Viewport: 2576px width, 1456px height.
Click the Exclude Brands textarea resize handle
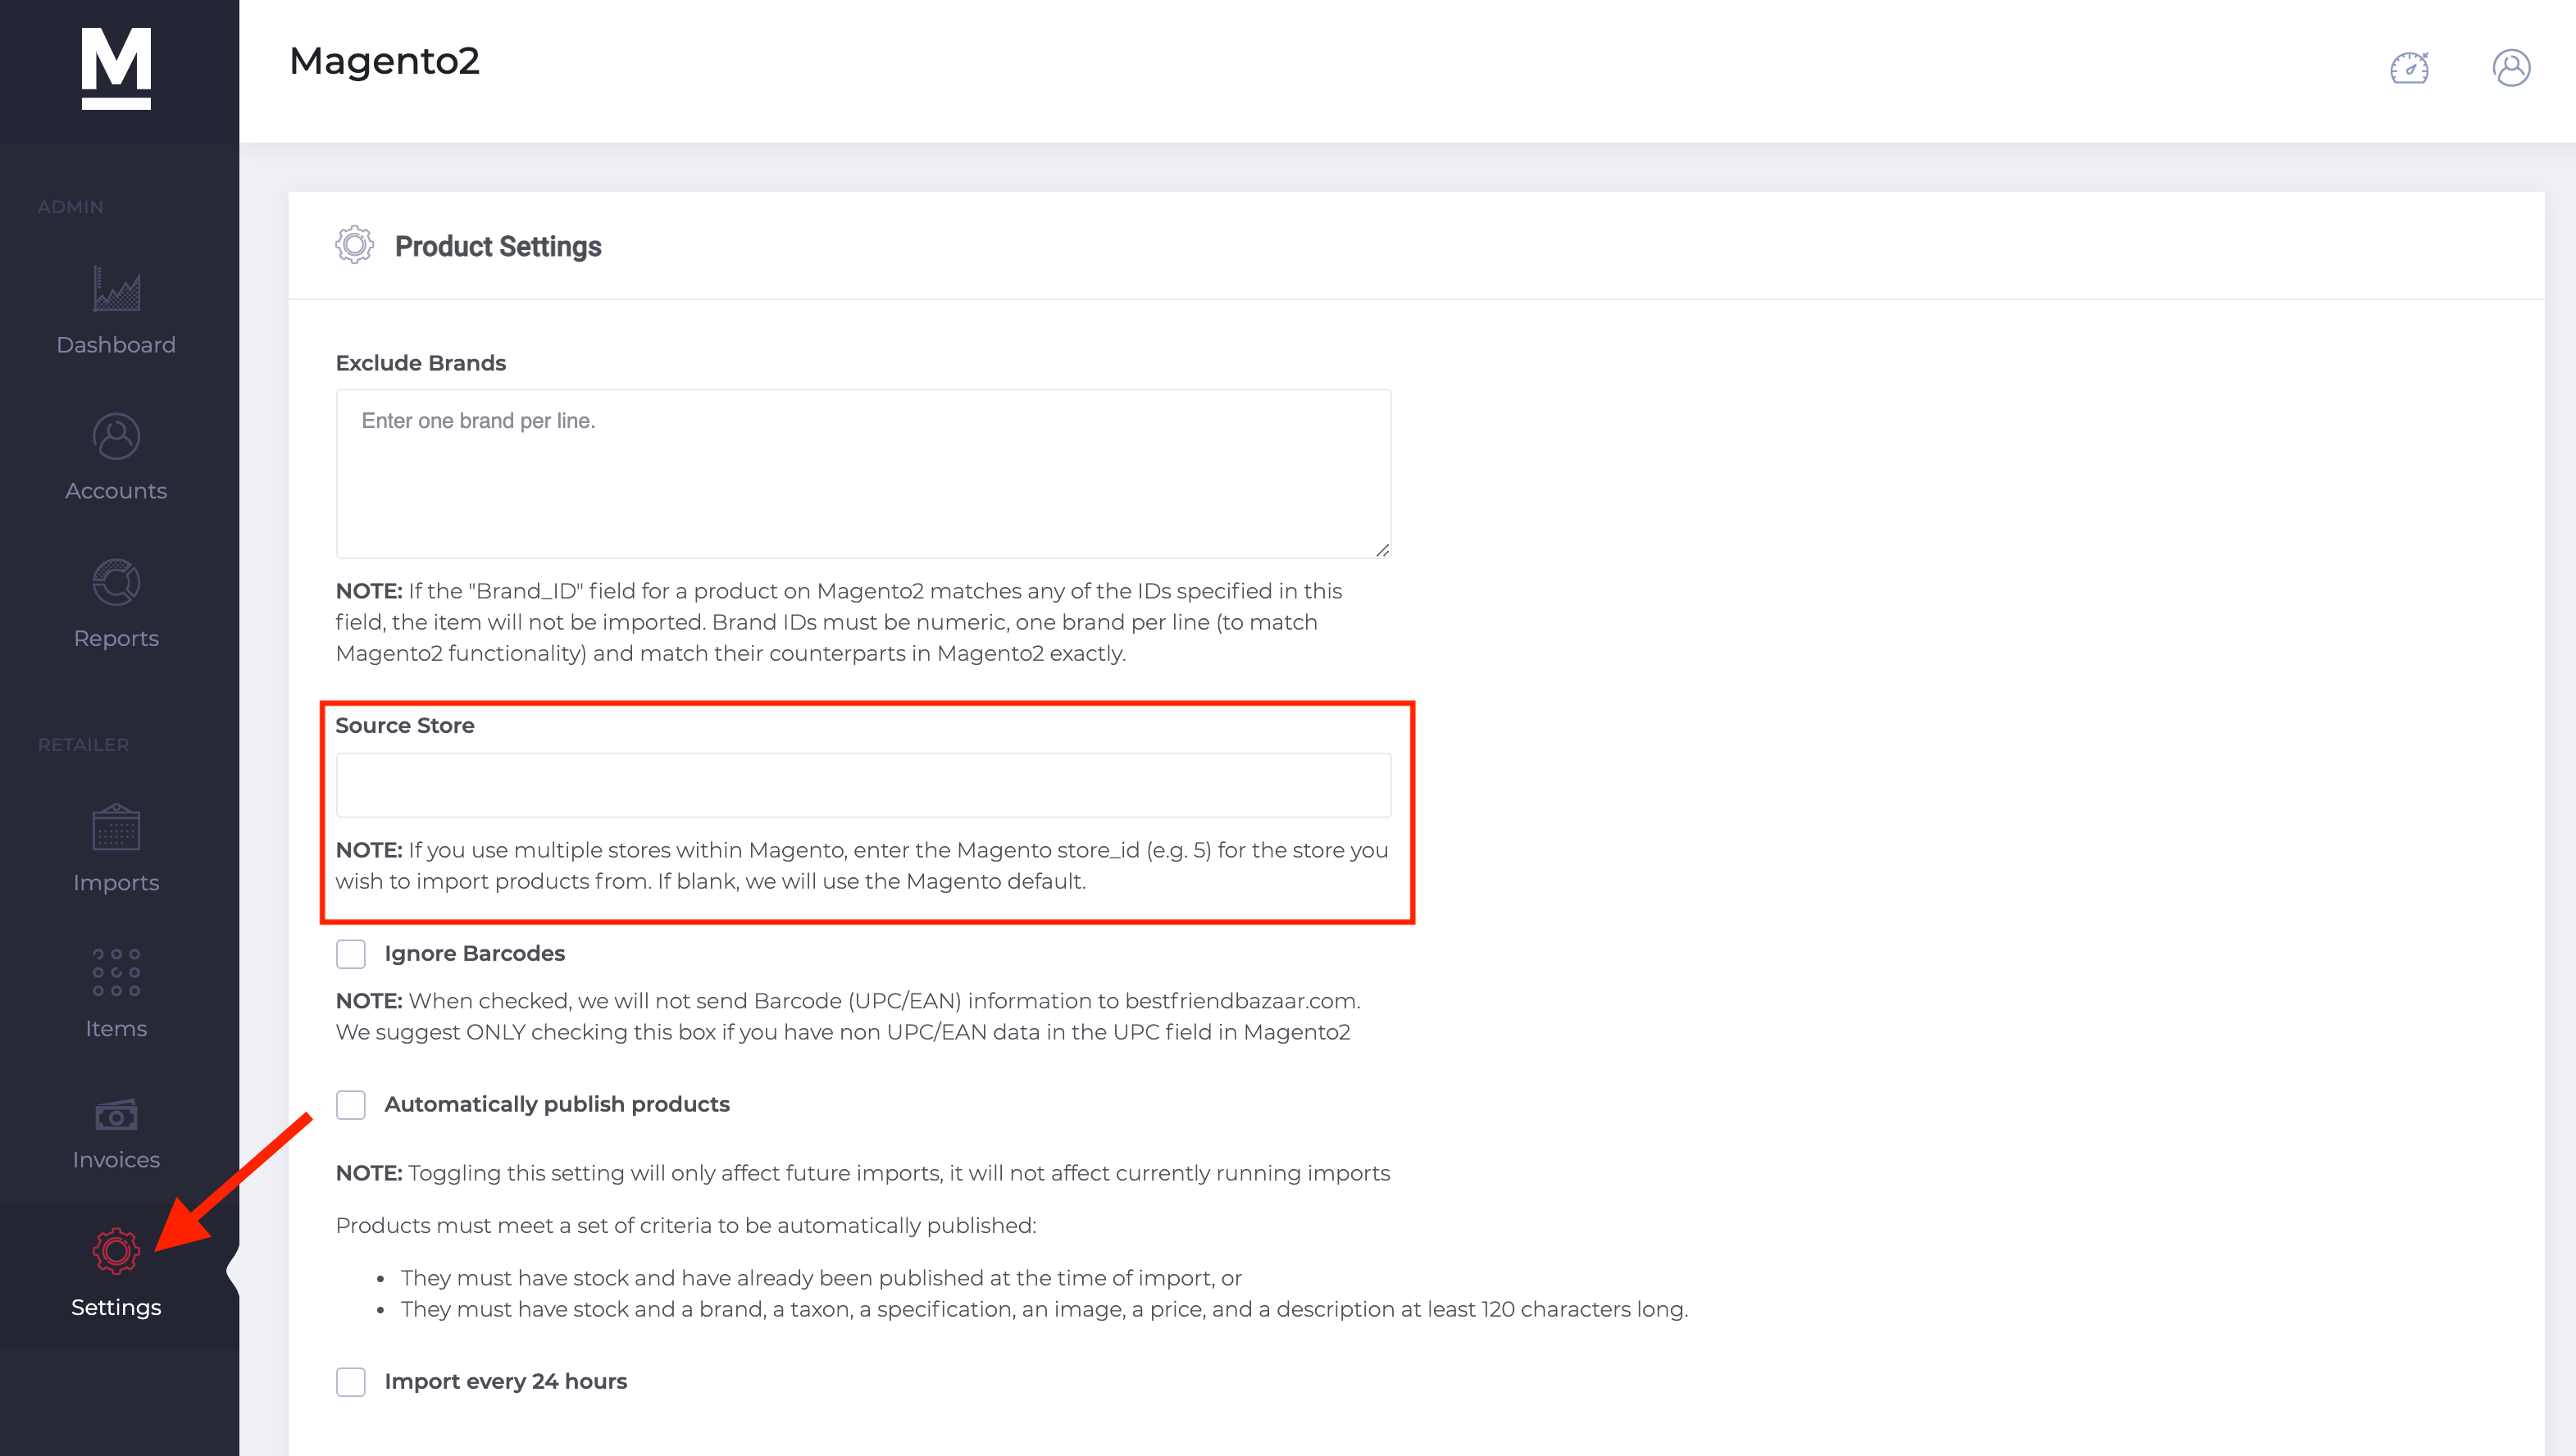click(x=1382, y=550)
